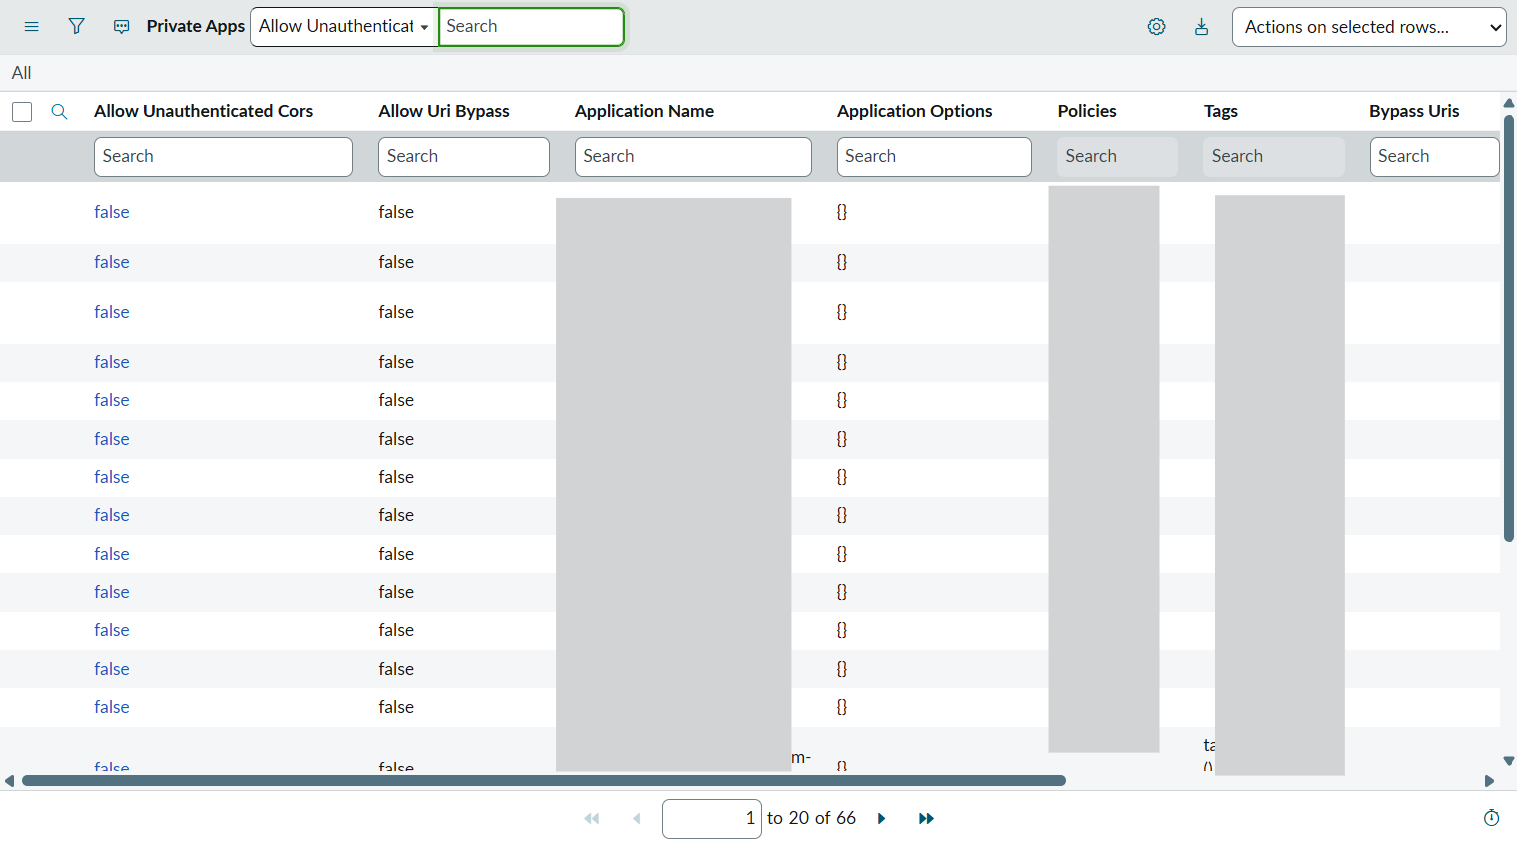Open the activity stream chat icon
1517x845 pixels.
point(121,27)
